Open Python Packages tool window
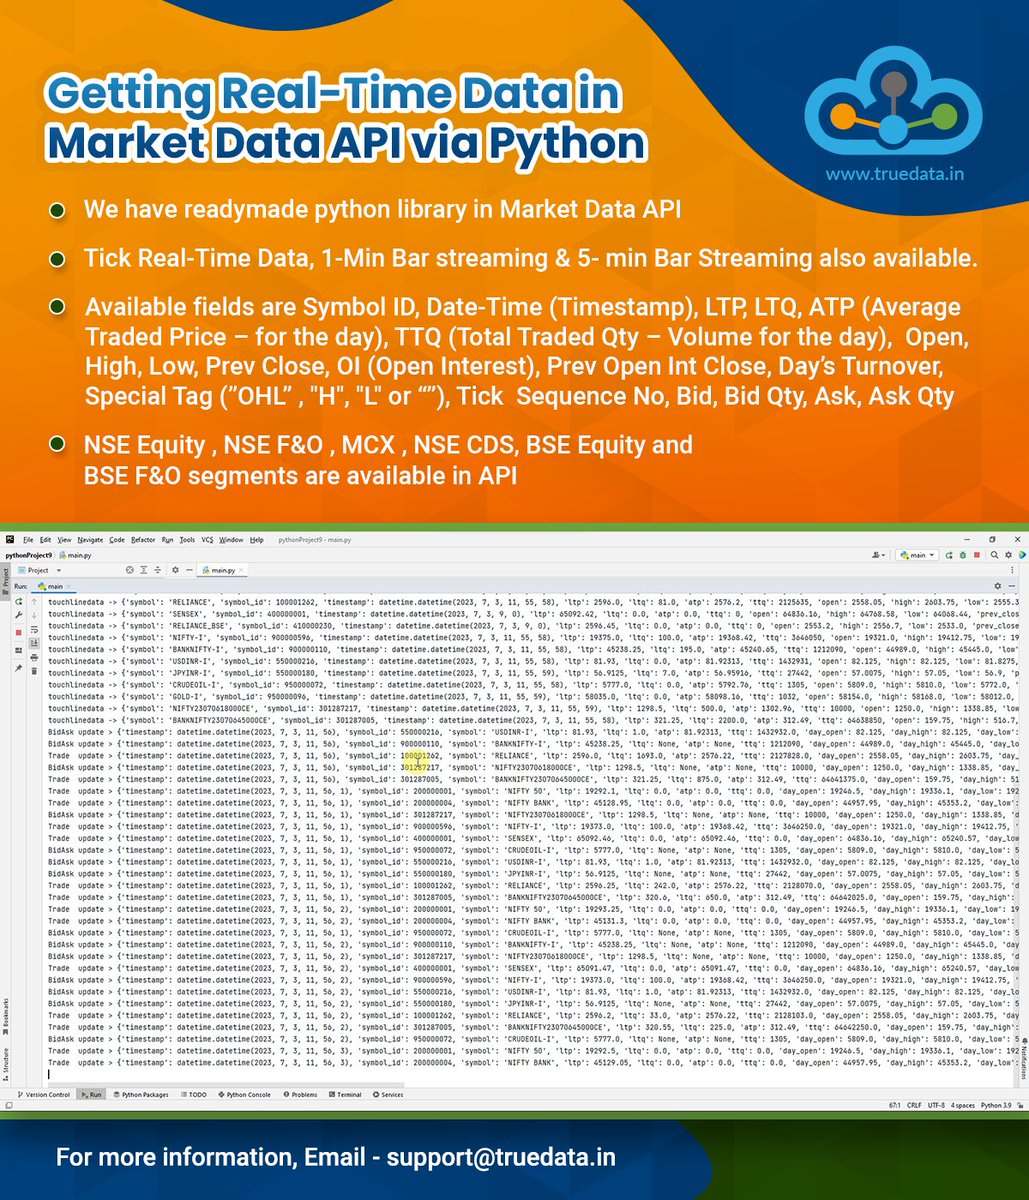The image size is (1029, 1200). click(x=141, y=1095)
